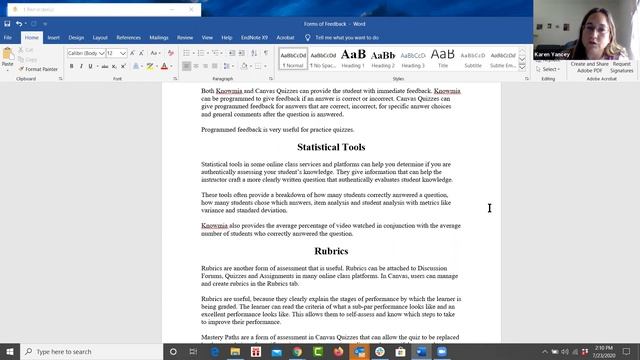Increase the paragraph indent
This screenshot has height=360, width=640.
(242, 53)
